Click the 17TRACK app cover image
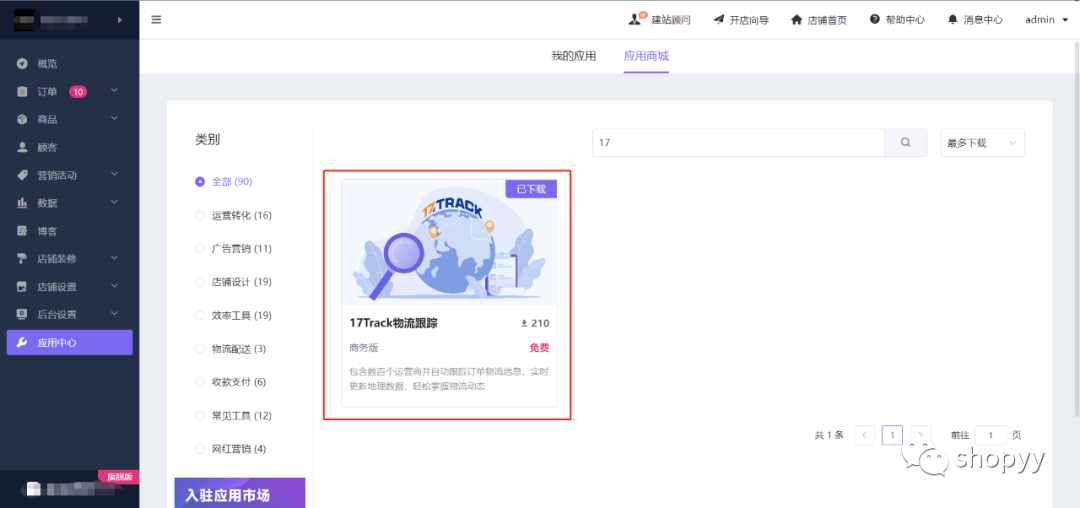The height and width of the screenshot is (508, 1080). pyautogui.click(x=449, y=242)
